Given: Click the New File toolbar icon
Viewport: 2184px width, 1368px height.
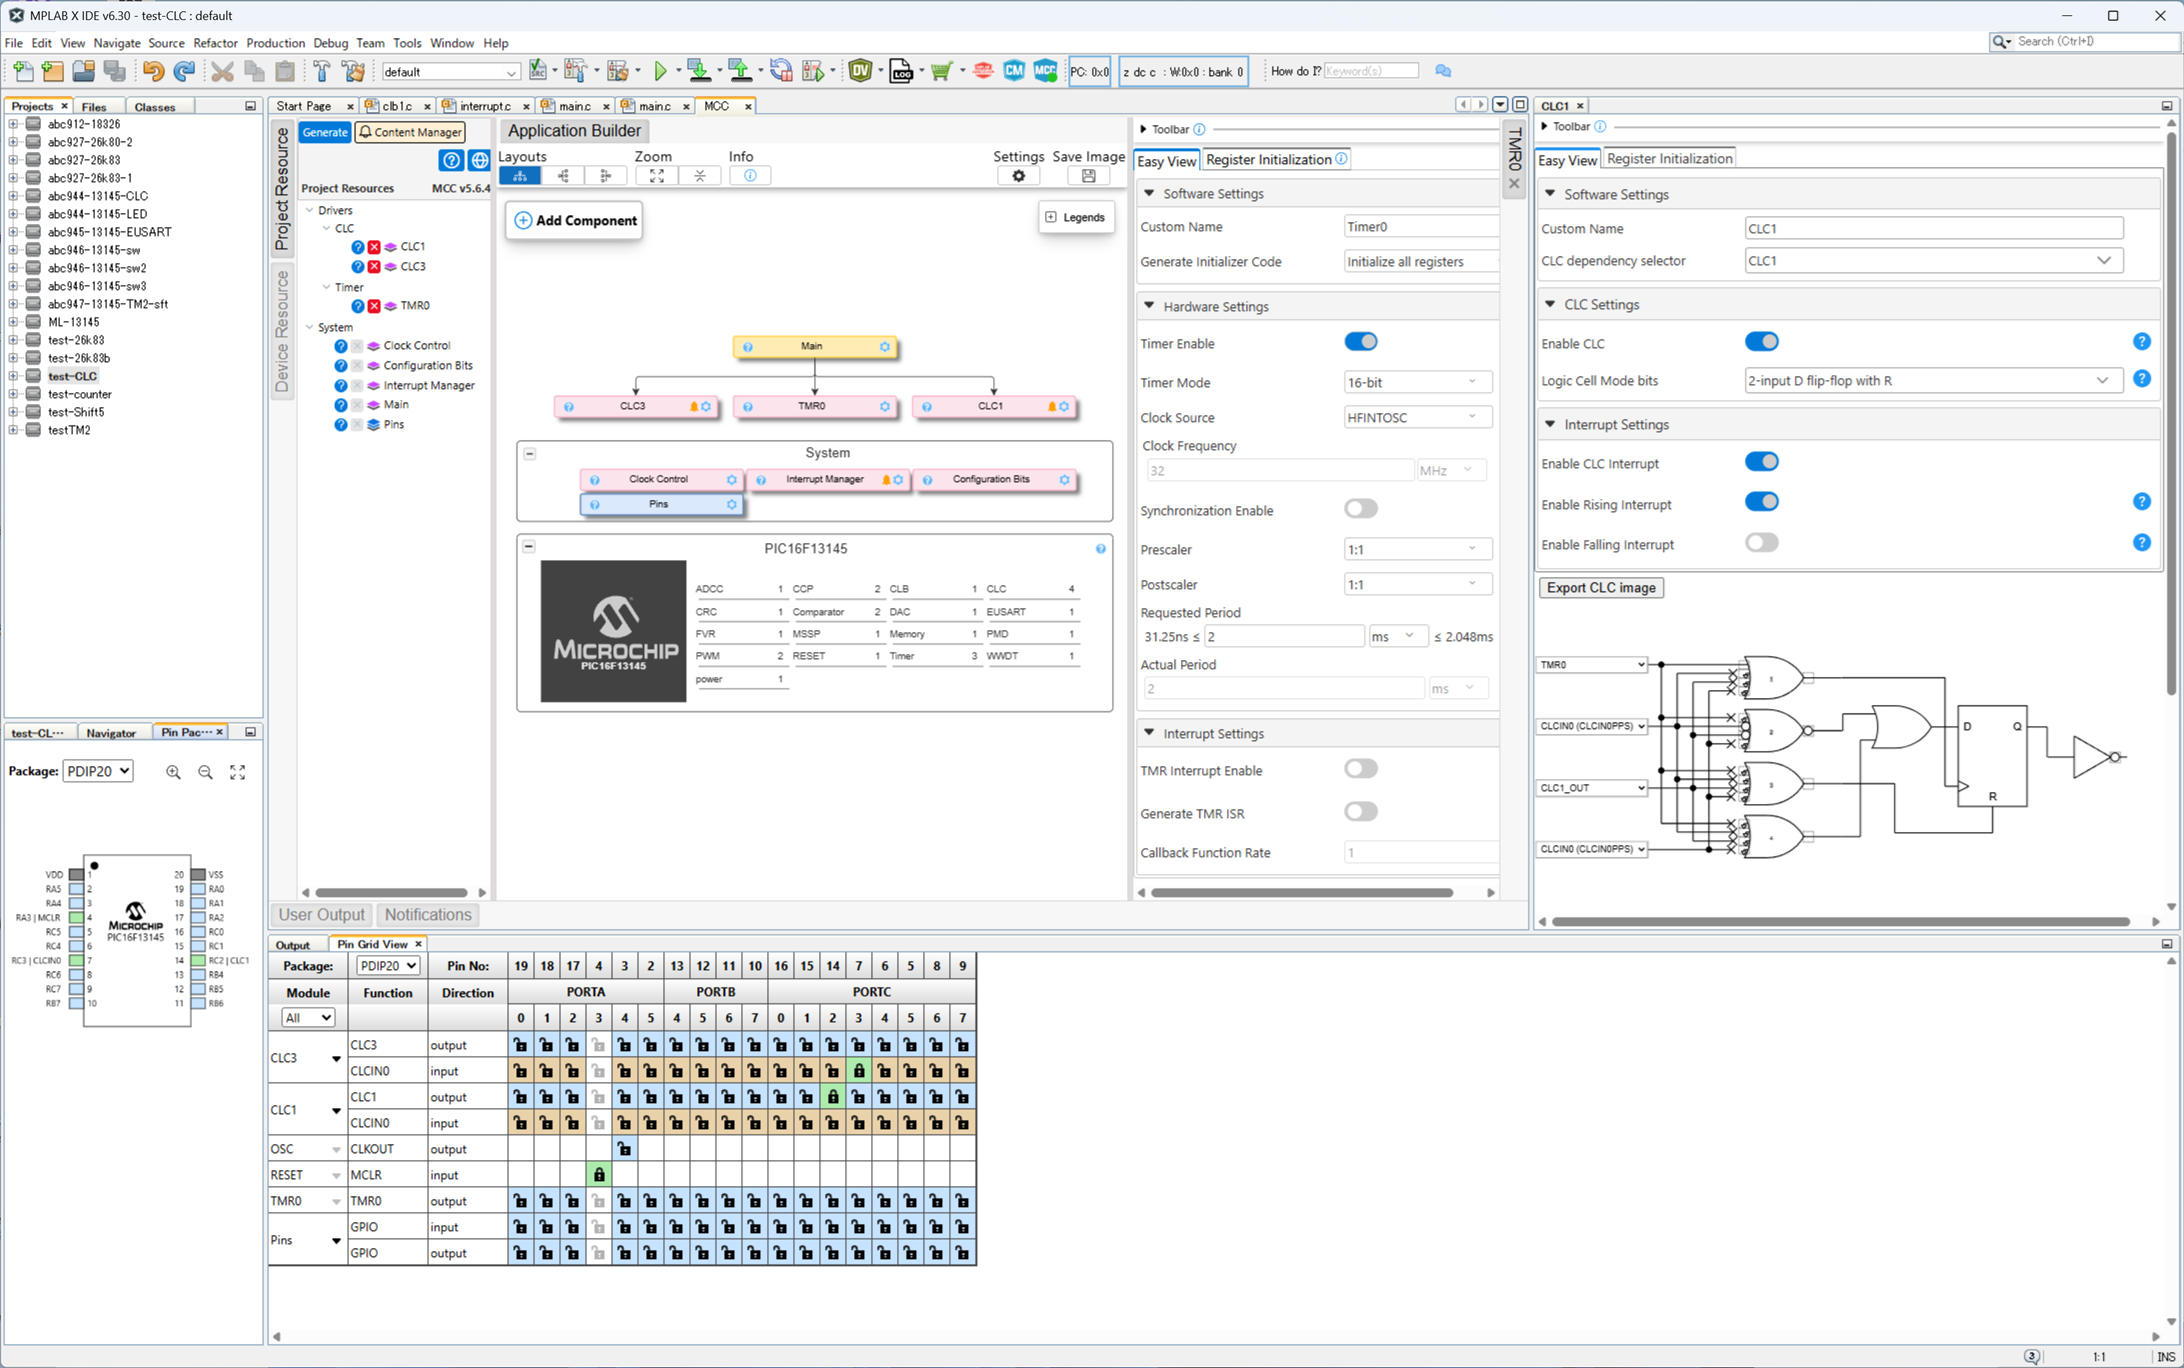Looking at the screenshot, I should tap(23, 71).
